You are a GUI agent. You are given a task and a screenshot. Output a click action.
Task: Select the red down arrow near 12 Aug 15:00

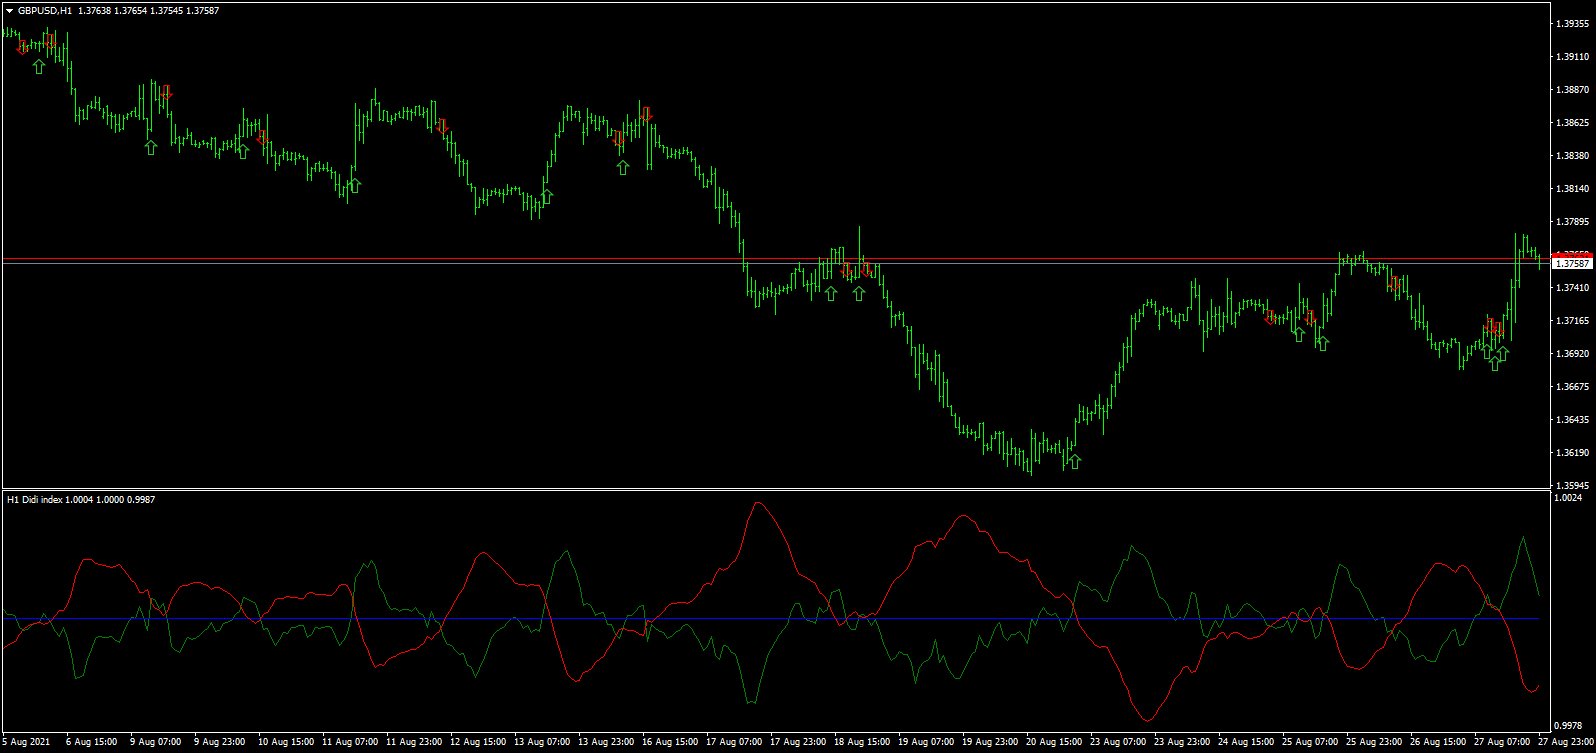coord(442,126)
